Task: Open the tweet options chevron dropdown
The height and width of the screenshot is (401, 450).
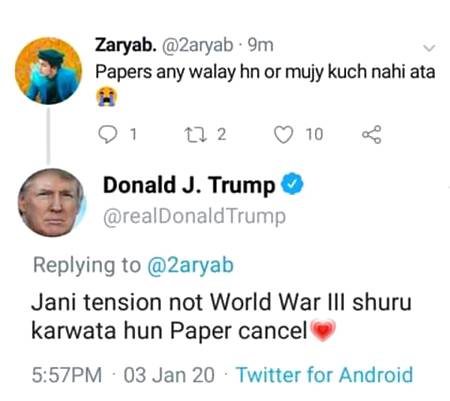Action: coord(429,48)
